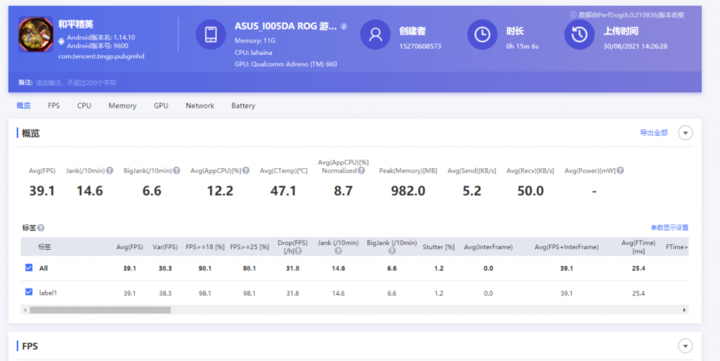This screenshot has width=720, height=361.
Task: Collapse the 概览 section with round arrow
Action: coord(685,133)
